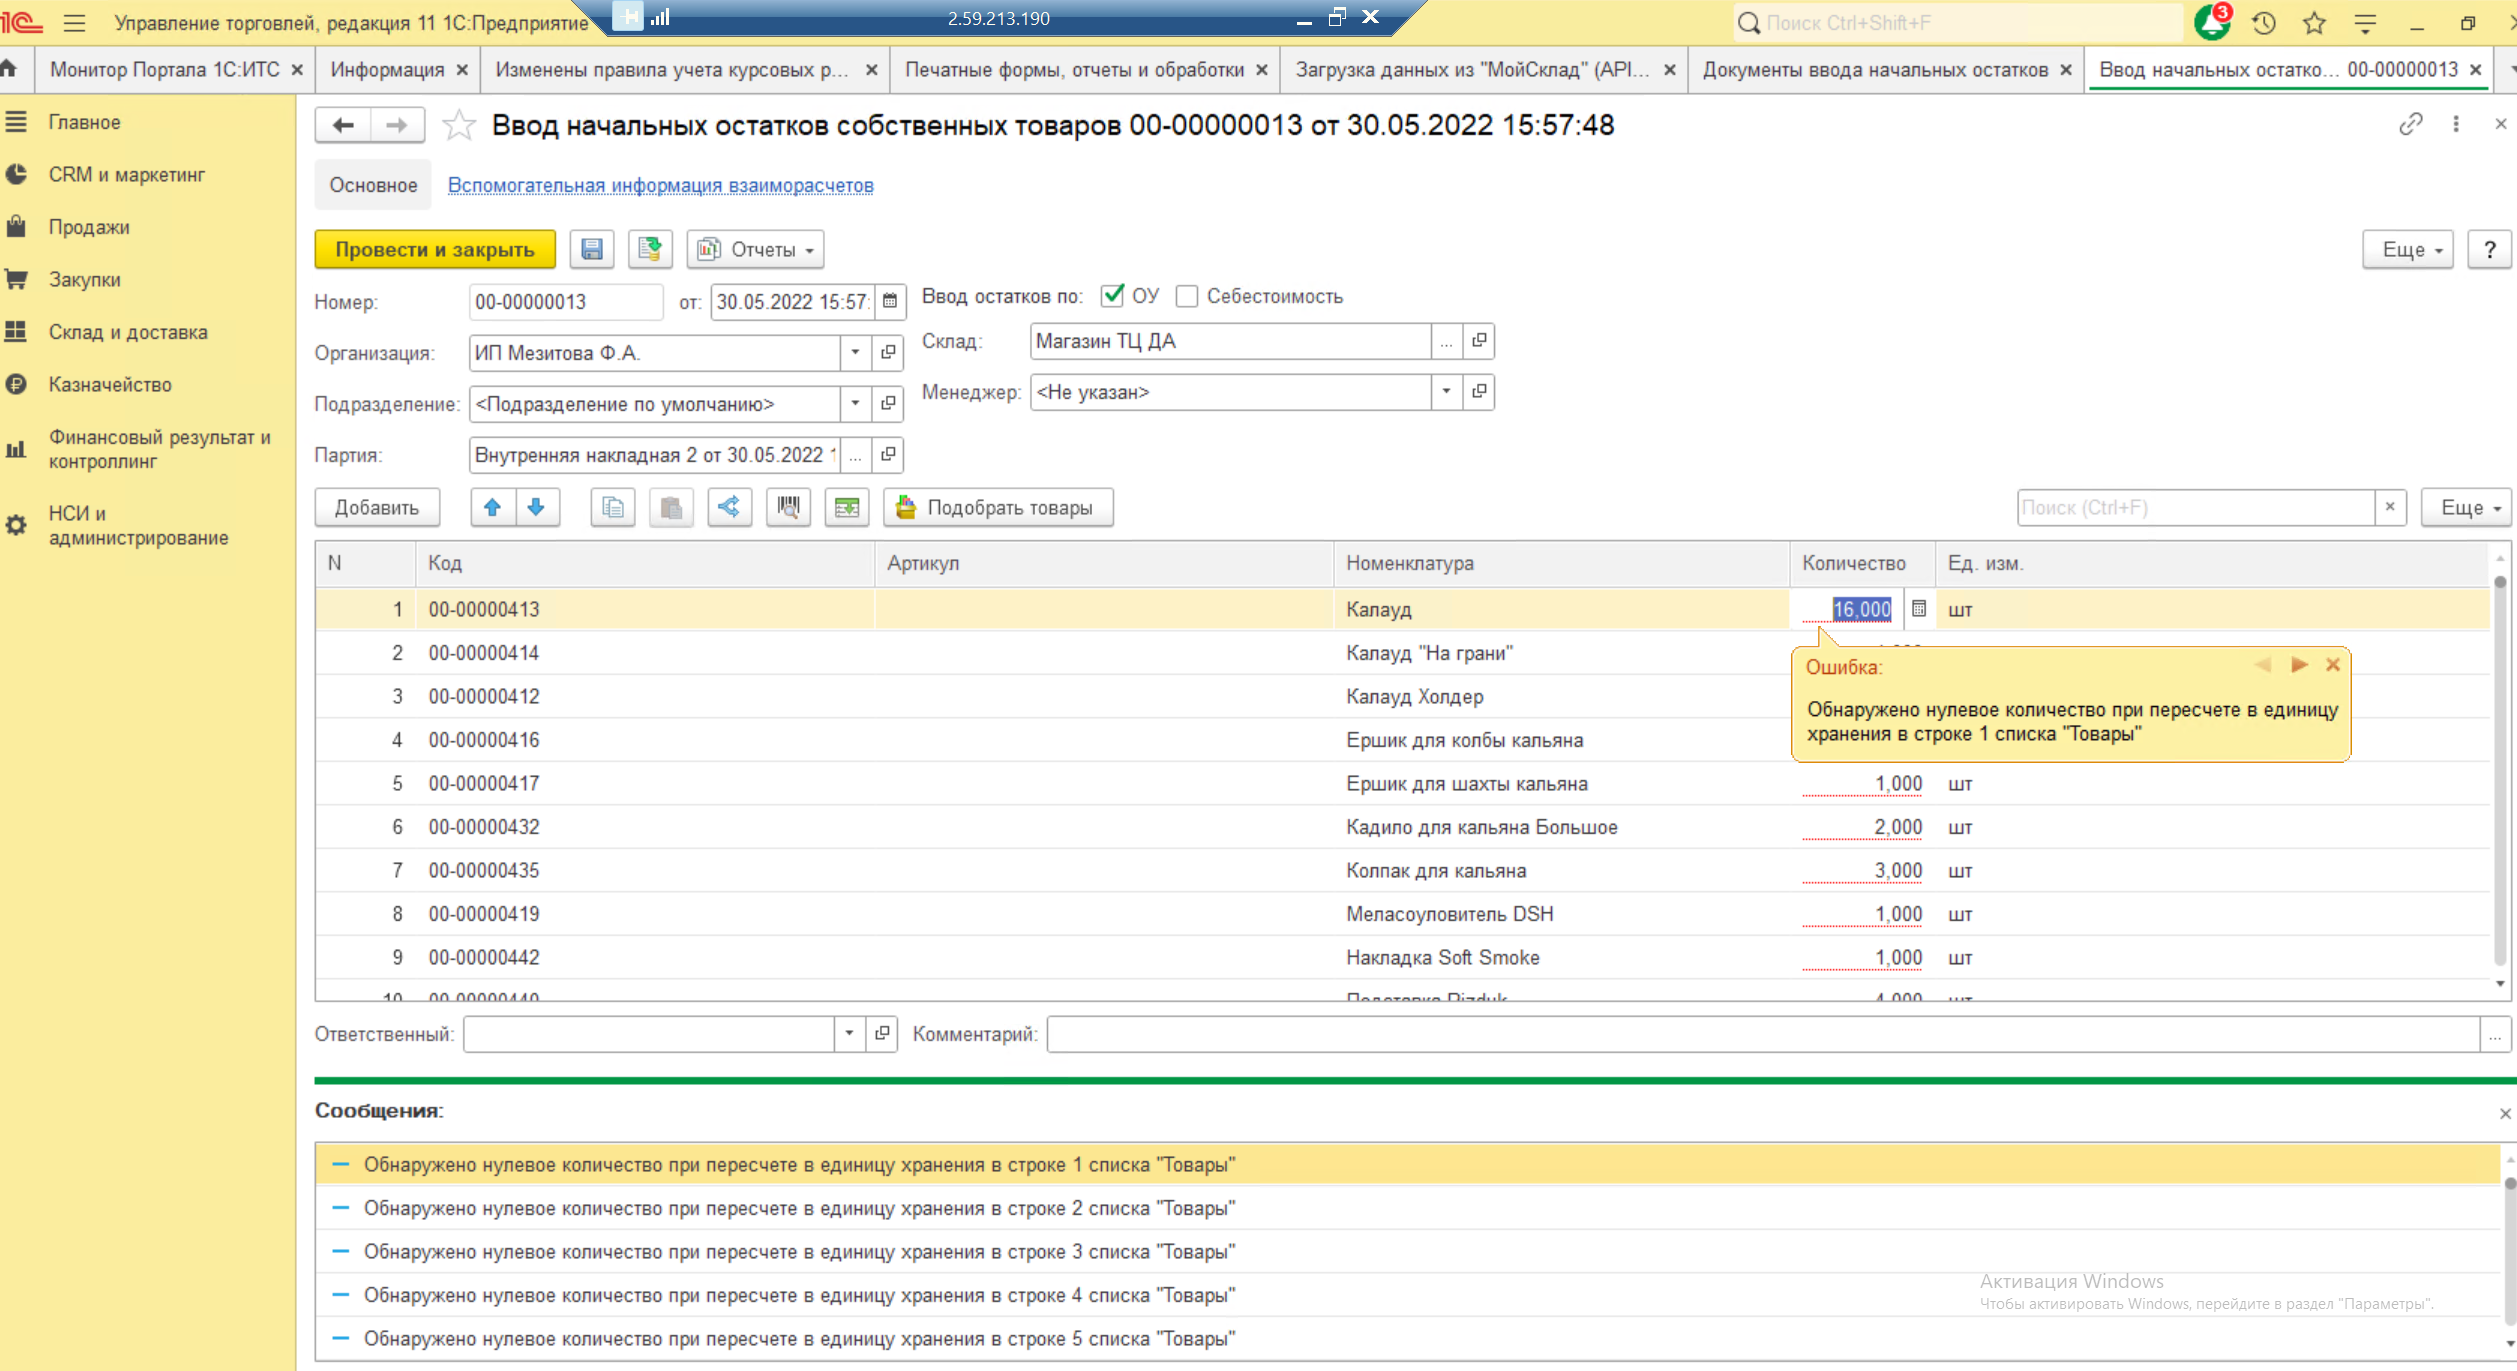Image resolution: width=2517 pixels, height=1371 pixels.
Task: Go to the home page icon
Action: pos(10,69)
